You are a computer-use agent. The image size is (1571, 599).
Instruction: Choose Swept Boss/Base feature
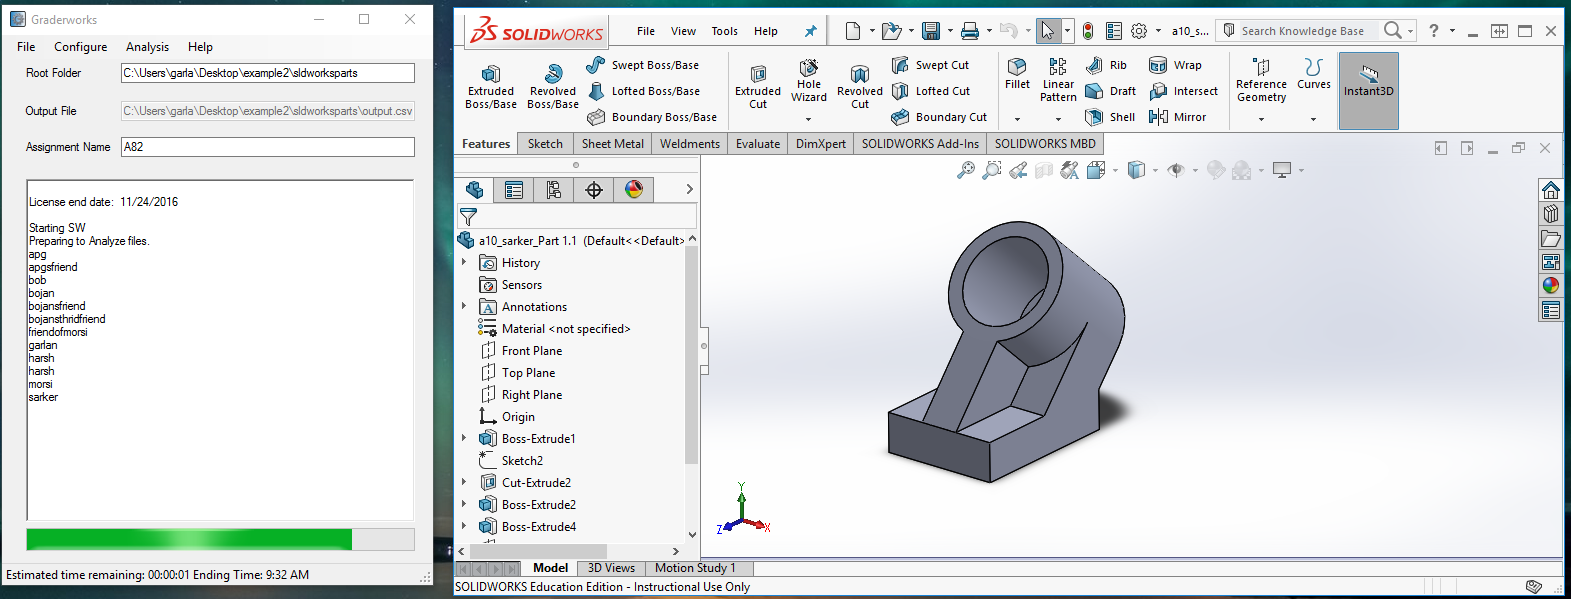643,65
